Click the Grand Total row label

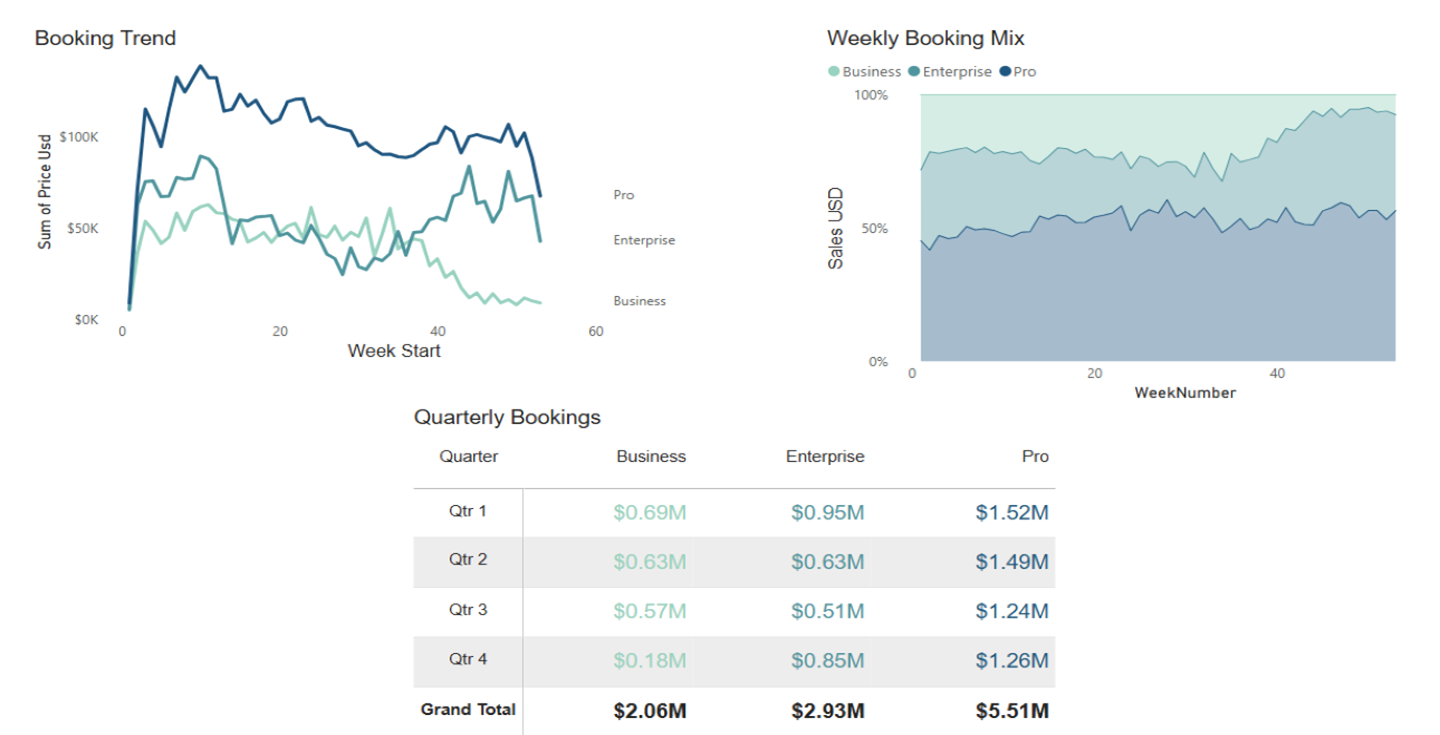click(x=468, y=710)
